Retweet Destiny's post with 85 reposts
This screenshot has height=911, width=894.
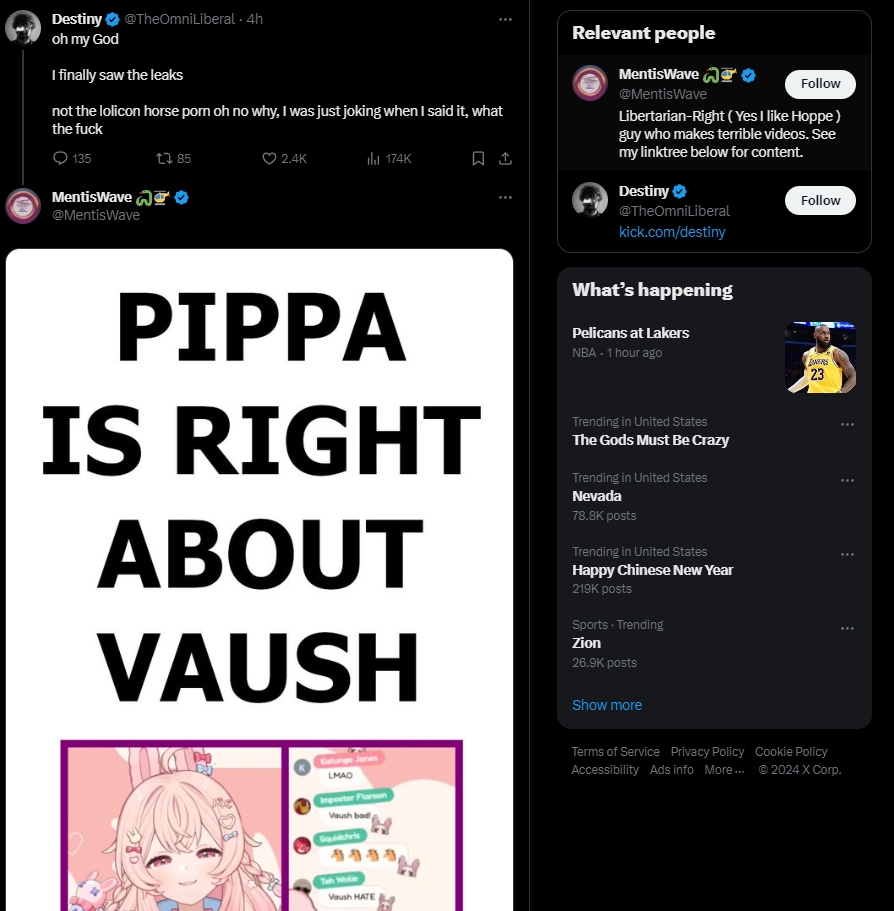(x=164, y=158)
